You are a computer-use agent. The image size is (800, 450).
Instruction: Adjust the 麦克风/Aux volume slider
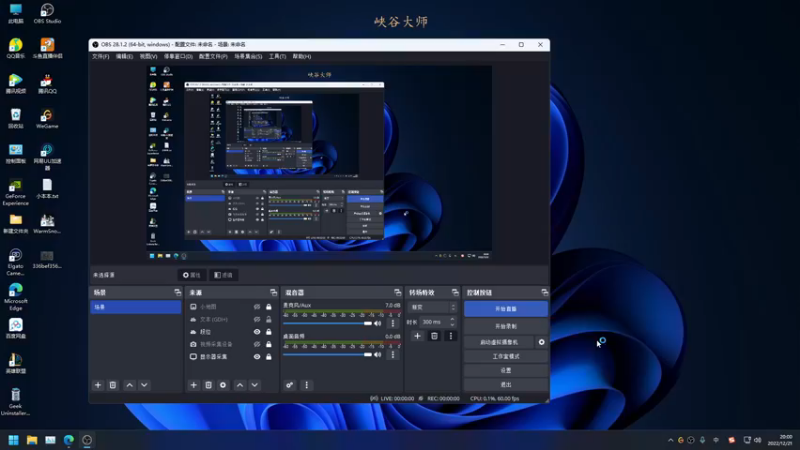click(327, 323)
